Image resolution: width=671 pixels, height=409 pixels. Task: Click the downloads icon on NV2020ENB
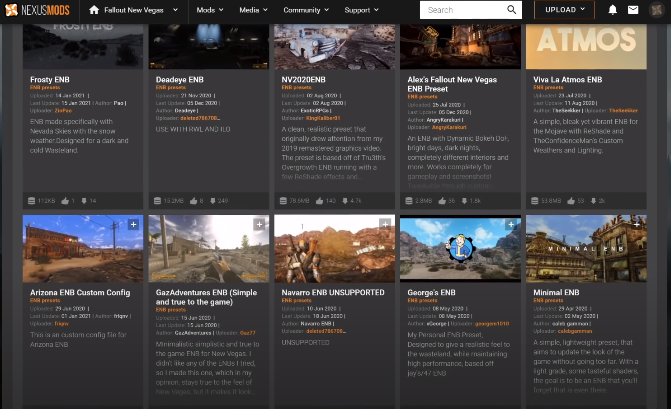(x=345, y=201)
